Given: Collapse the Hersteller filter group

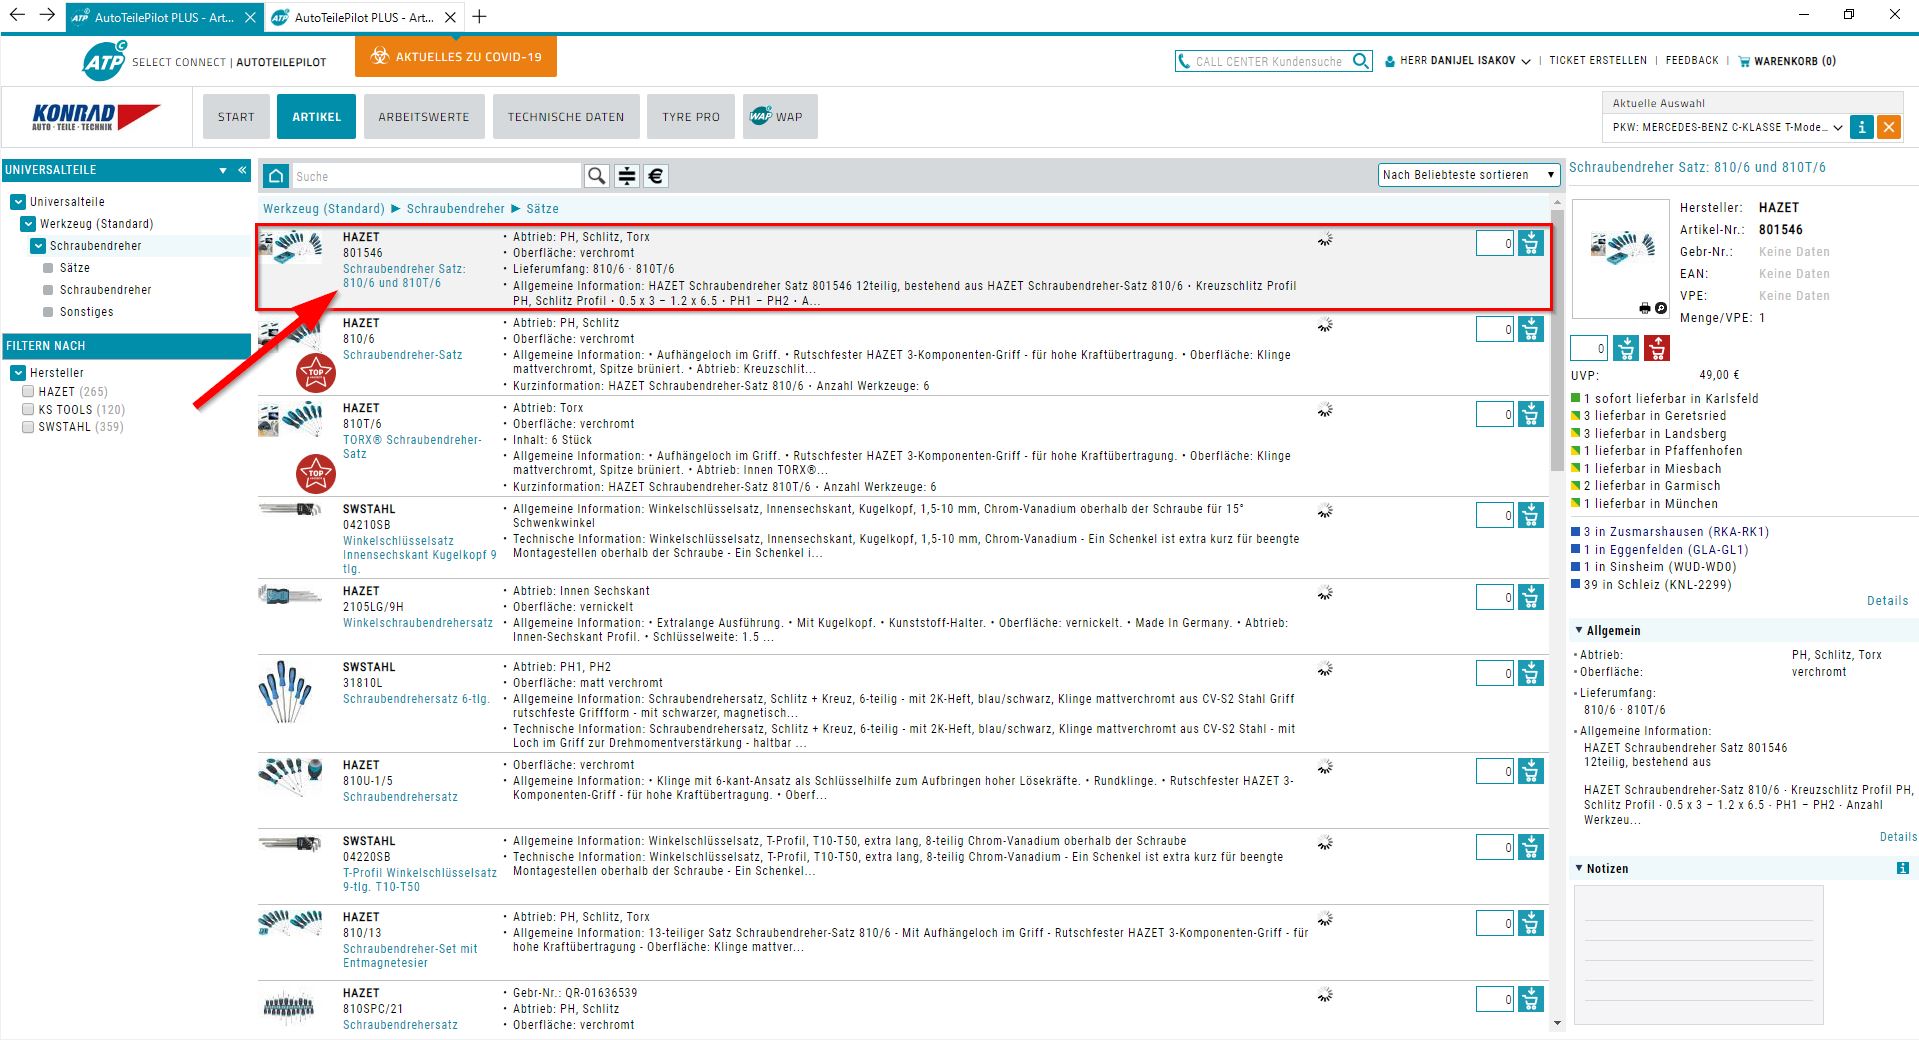Looking at the screenshot, I should coord(18,373).
